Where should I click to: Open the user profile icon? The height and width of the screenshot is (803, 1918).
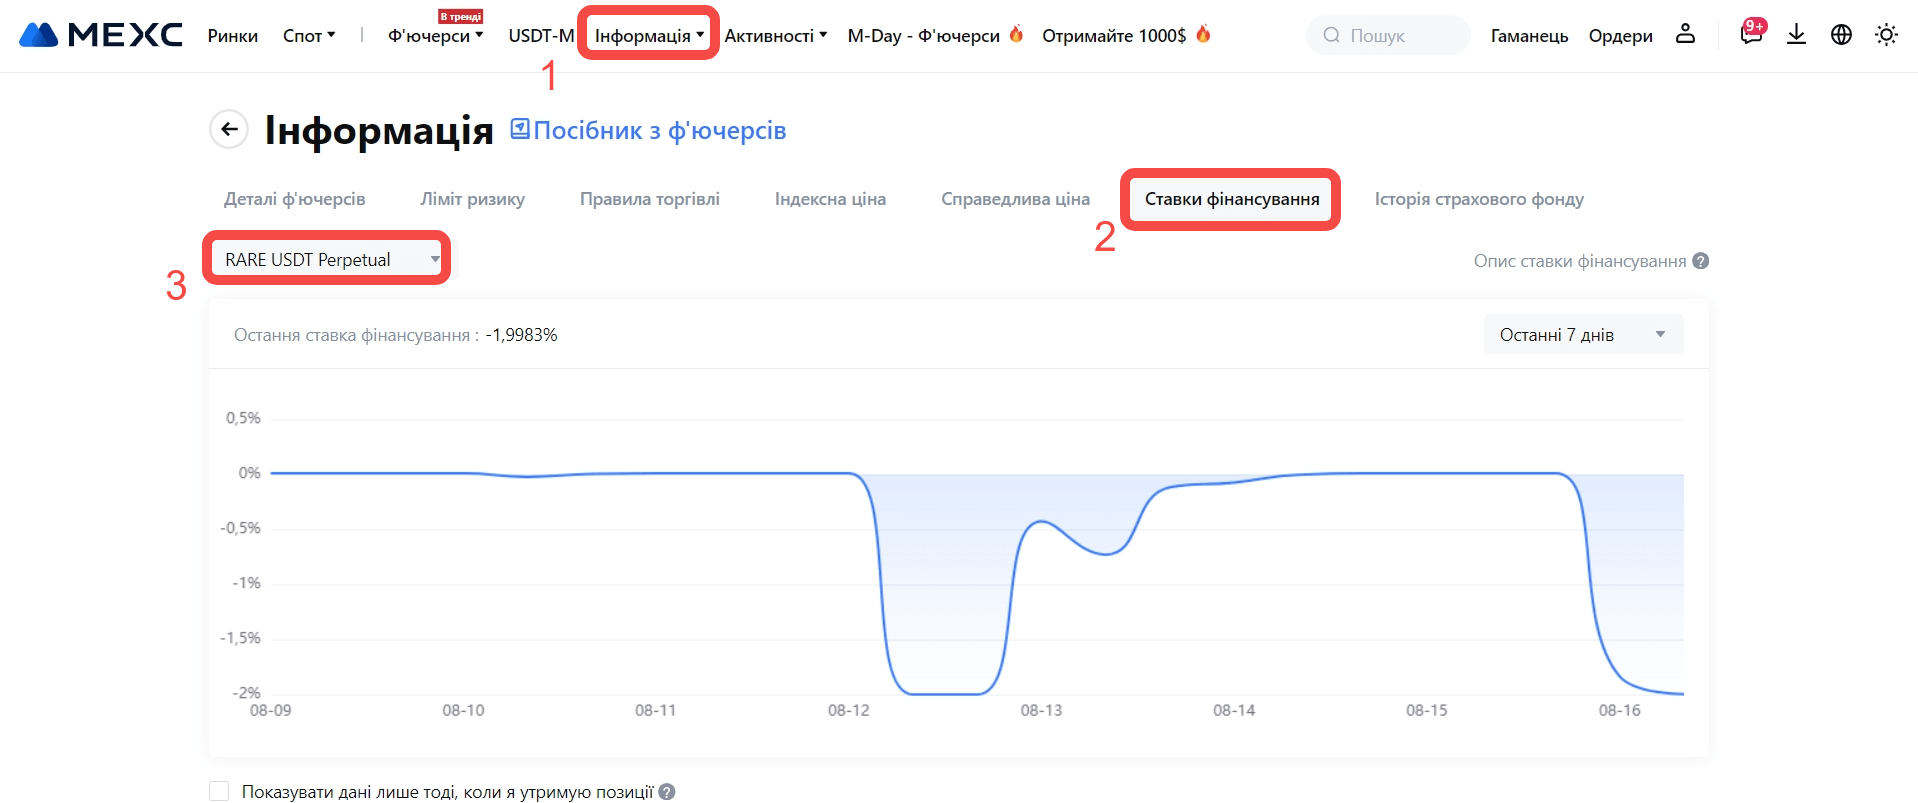click(x=1685, y=35)
